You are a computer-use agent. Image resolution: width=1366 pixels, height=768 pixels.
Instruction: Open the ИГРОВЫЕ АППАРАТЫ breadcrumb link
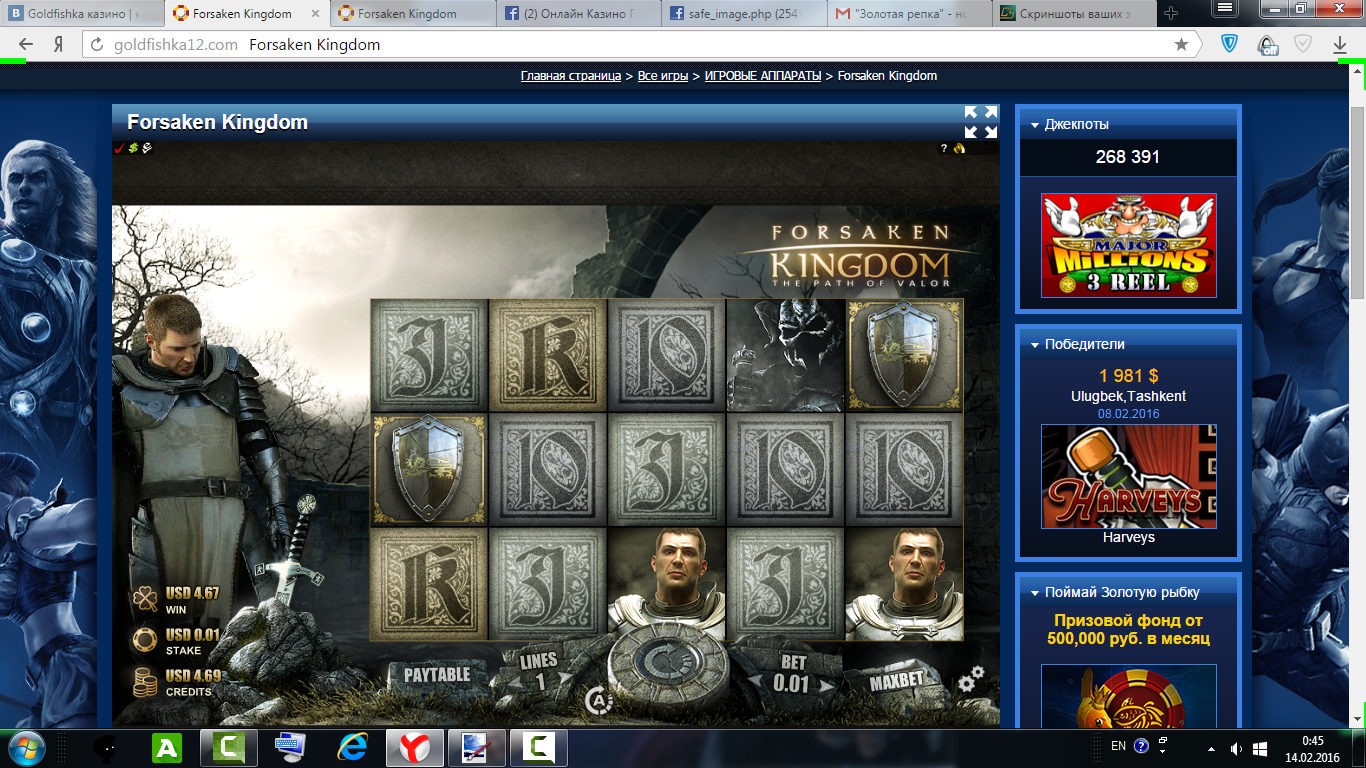coord(763,76)
